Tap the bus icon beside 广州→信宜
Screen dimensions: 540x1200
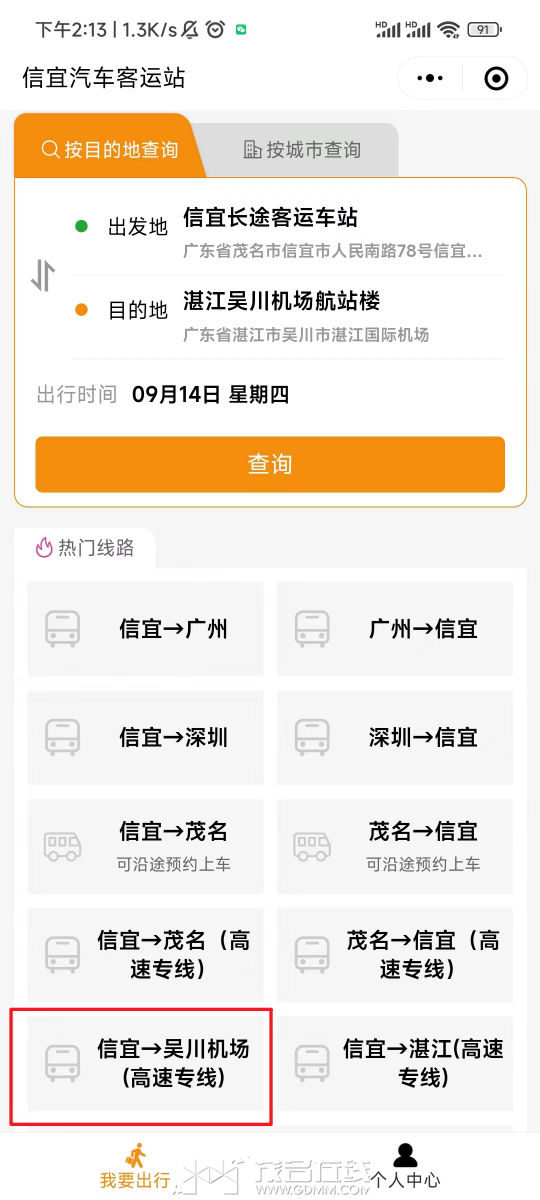[312, 629]
